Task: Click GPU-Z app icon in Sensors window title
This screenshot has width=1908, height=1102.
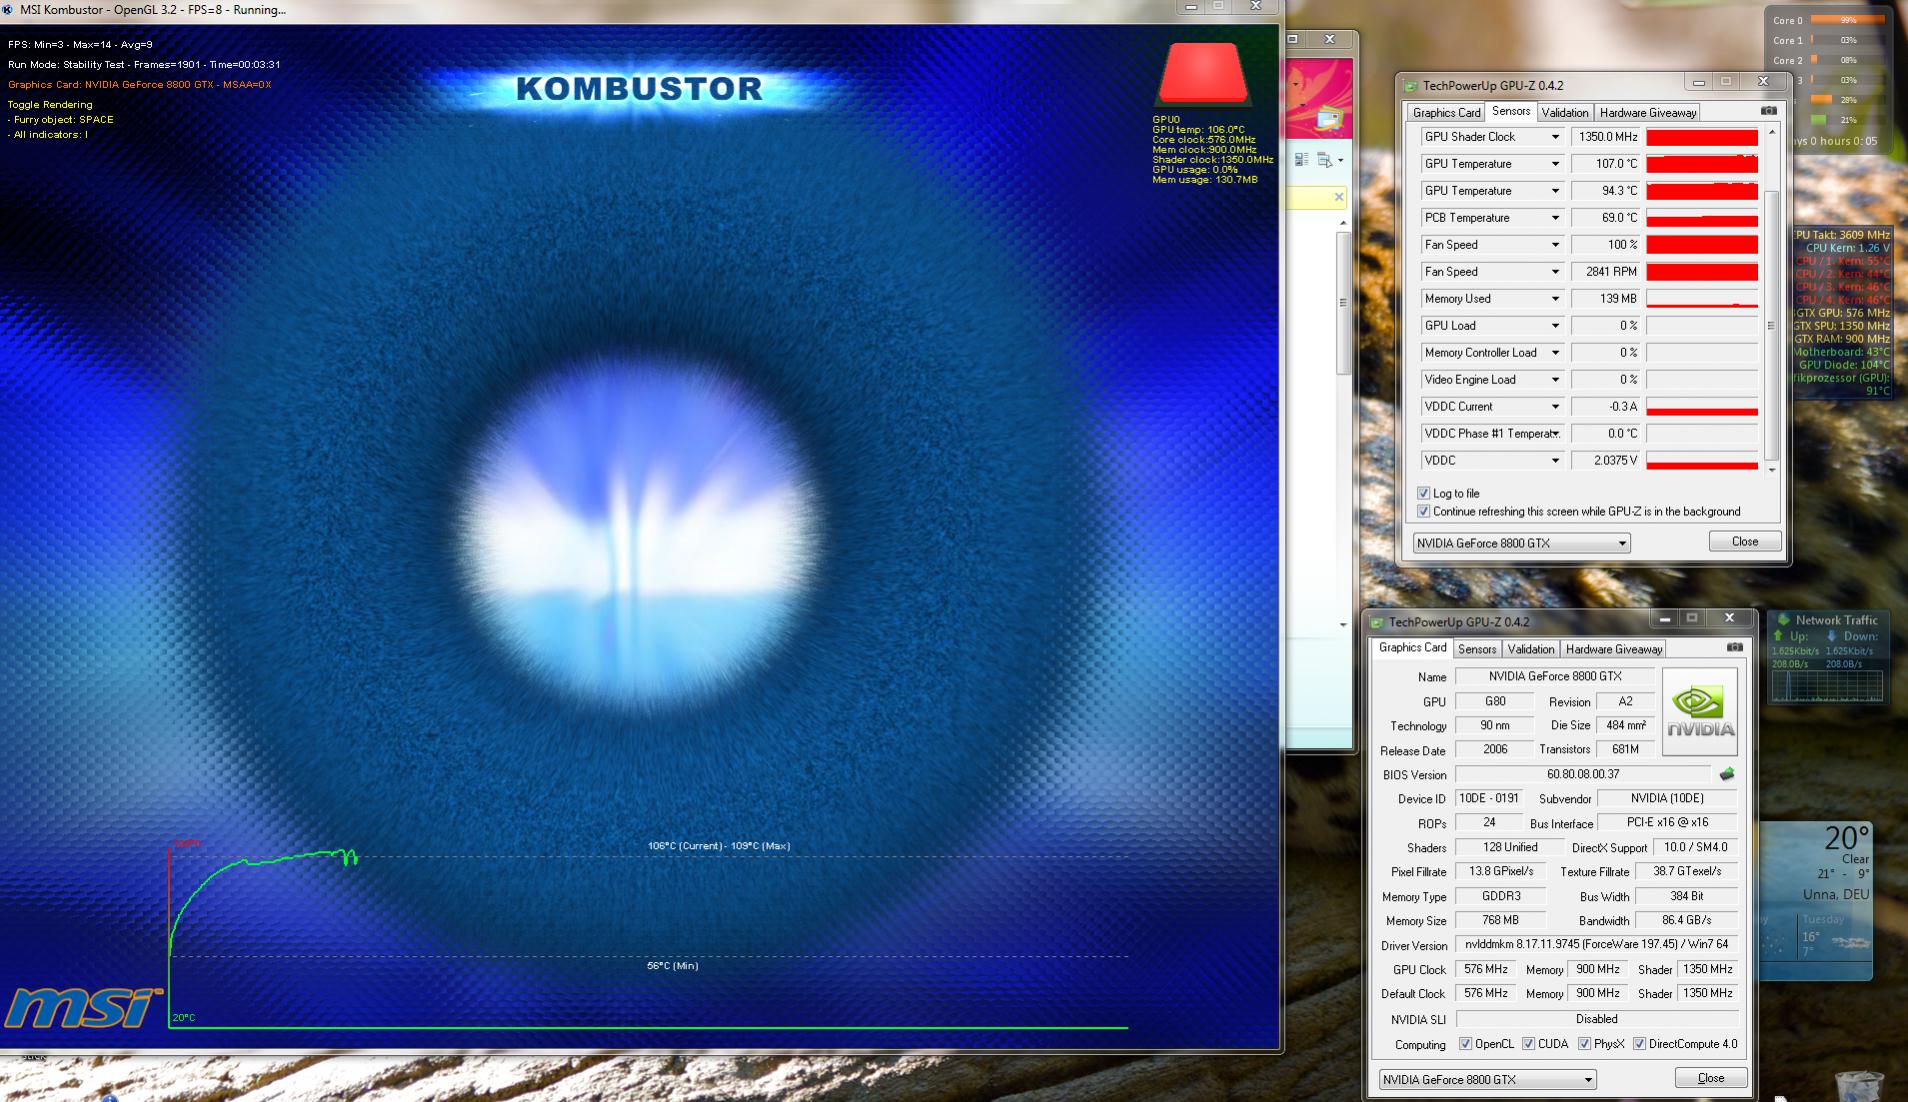Action: tap(1411, 86)
